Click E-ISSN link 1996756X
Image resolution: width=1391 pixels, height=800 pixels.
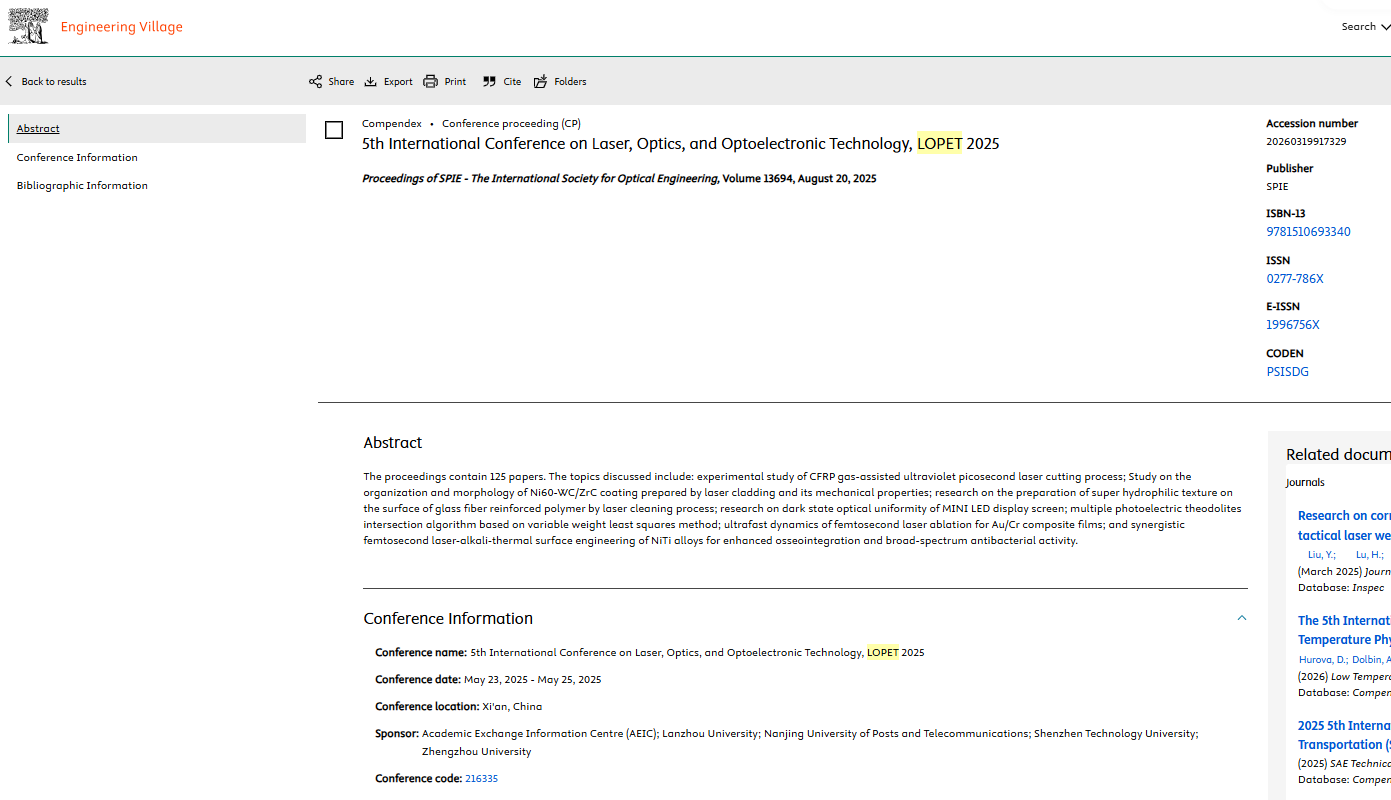(x=1293, y=325)
